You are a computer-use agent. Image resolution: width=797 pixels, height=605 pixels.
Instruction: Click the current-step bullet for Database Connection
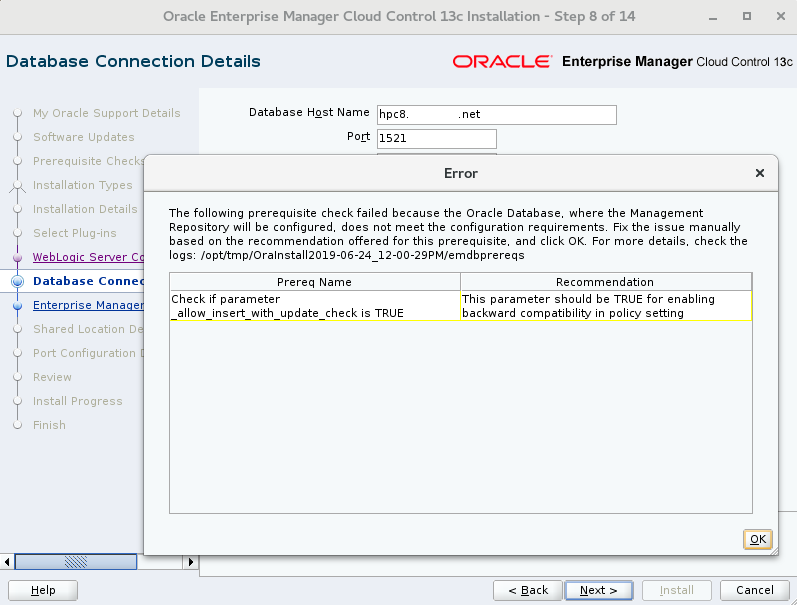tap(18, 281)
